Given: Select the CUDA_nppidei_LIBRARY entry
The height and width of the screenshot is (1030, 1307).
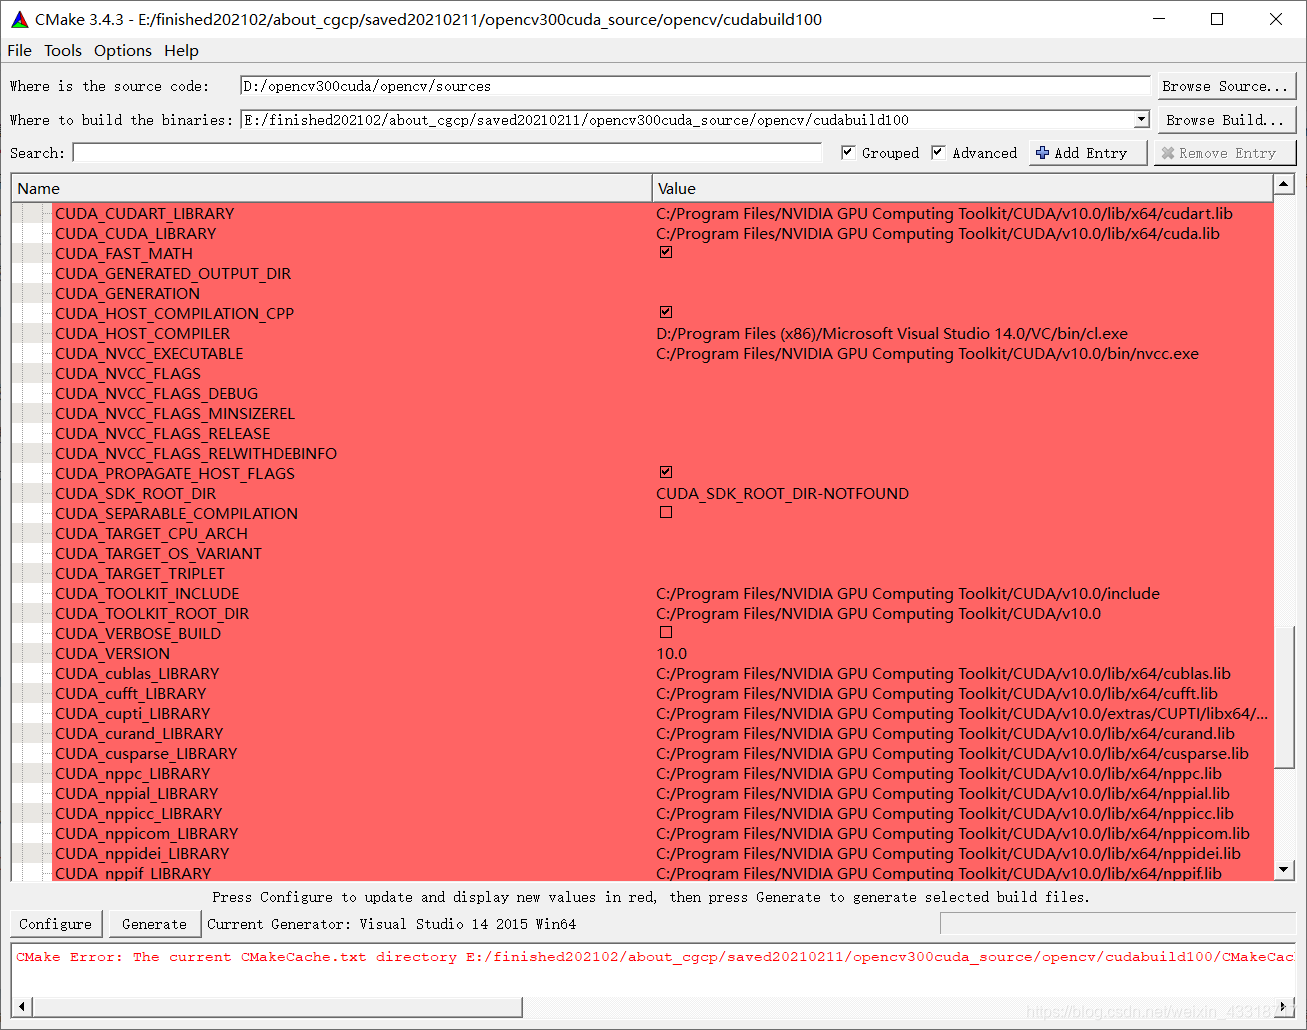Looking at the screenshot, I should tap(142, 853).
